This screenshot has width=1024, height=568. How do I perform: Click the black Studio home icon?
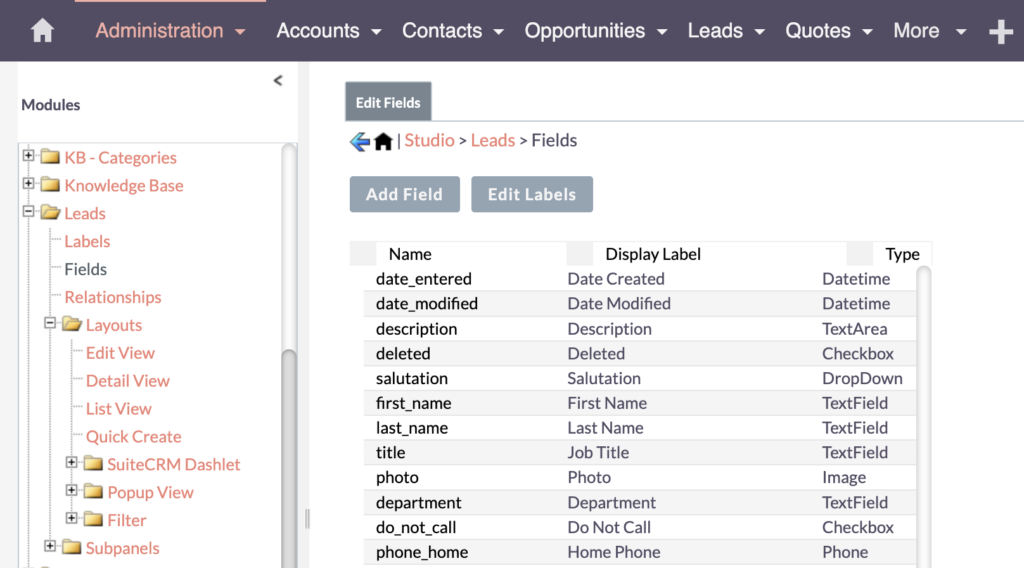point(383,141)
